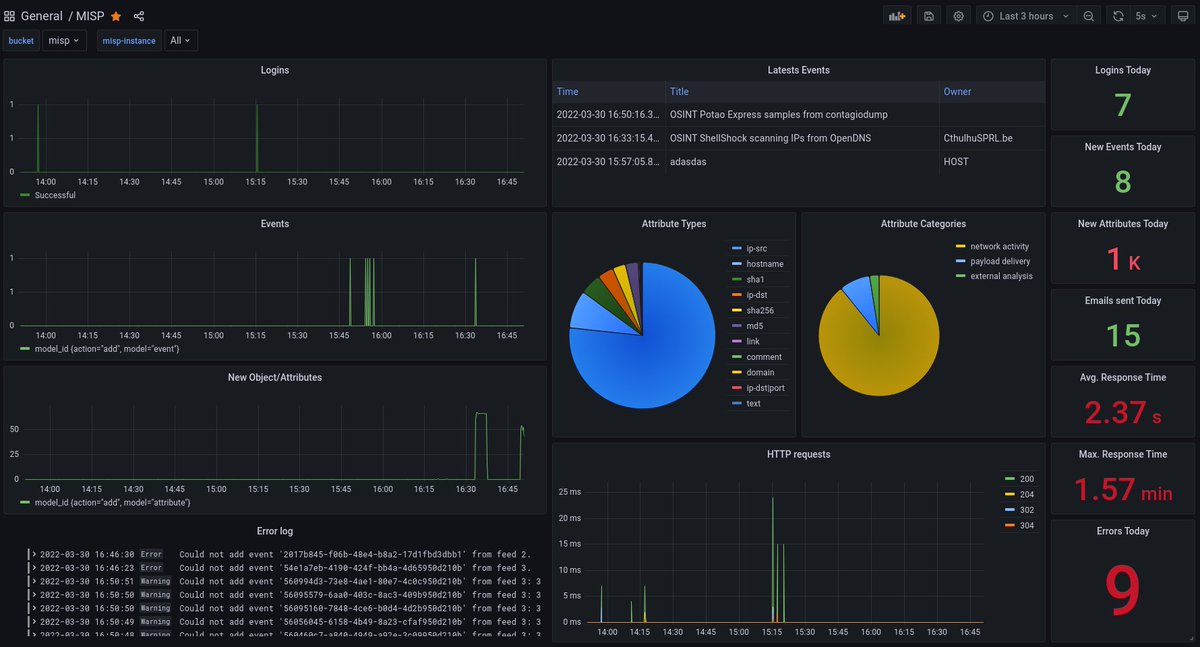This screenshot has width=1200, height=647.
Task: Open the Events panel title menu
Action: tap(275, 224)
